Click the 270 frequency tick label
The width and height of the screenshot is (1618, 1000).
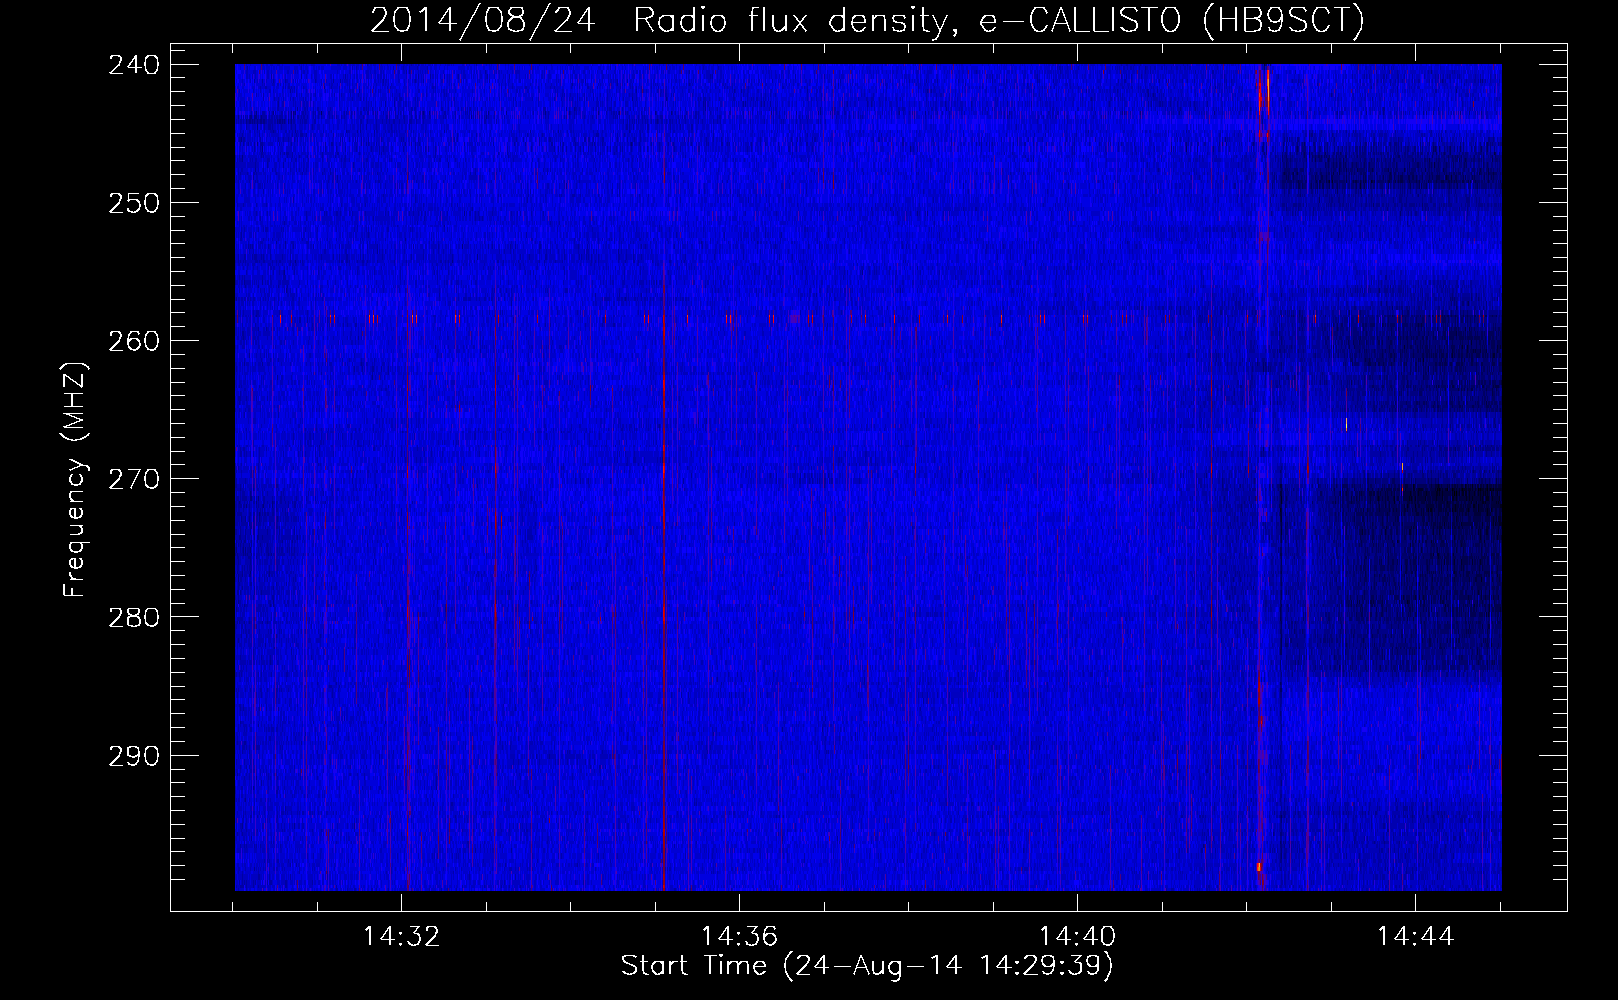[133, 478]
